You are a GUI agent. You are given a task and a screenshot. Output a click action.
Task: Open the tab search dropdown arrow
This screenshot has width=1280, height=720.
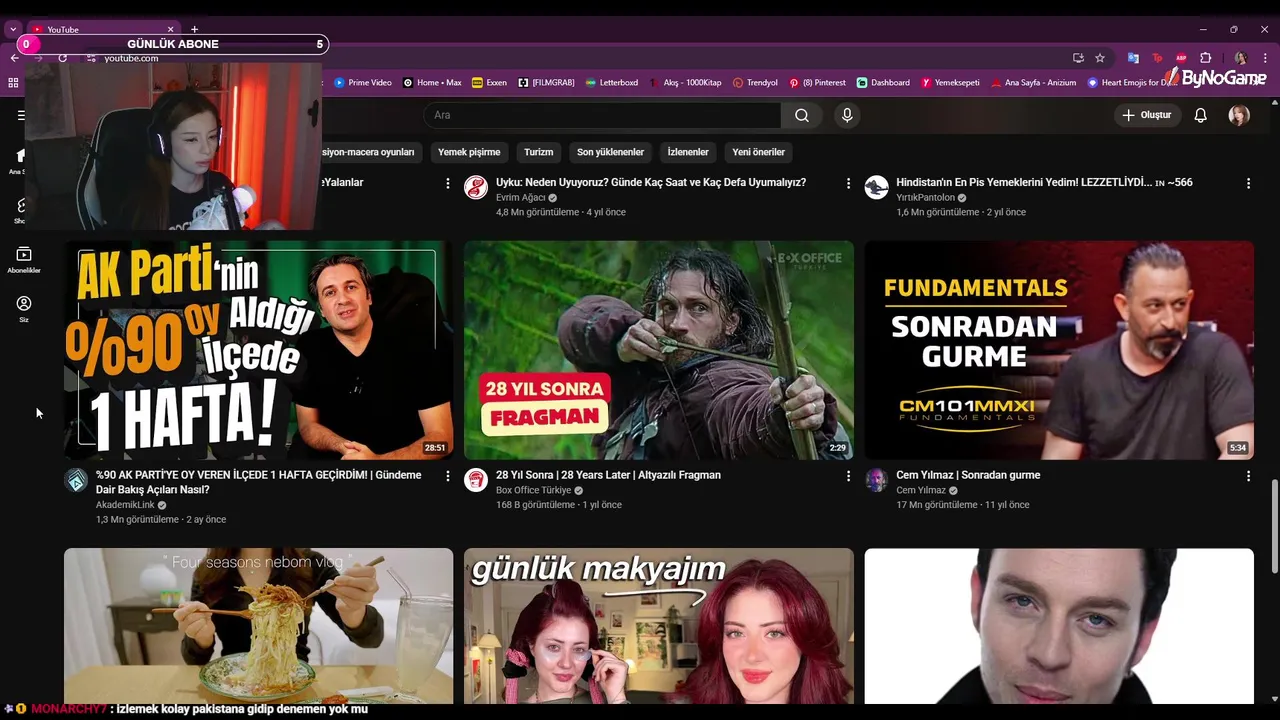point(13,29)
